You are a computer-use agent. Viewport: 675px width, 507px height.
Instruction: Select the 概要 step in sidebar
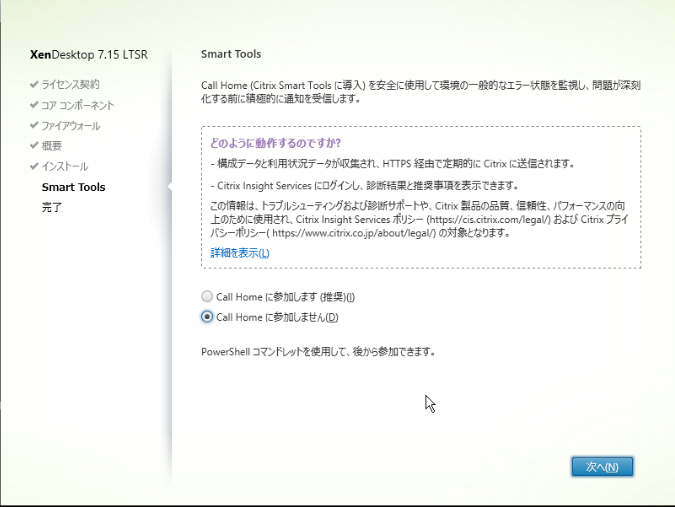tap(52, 146)
